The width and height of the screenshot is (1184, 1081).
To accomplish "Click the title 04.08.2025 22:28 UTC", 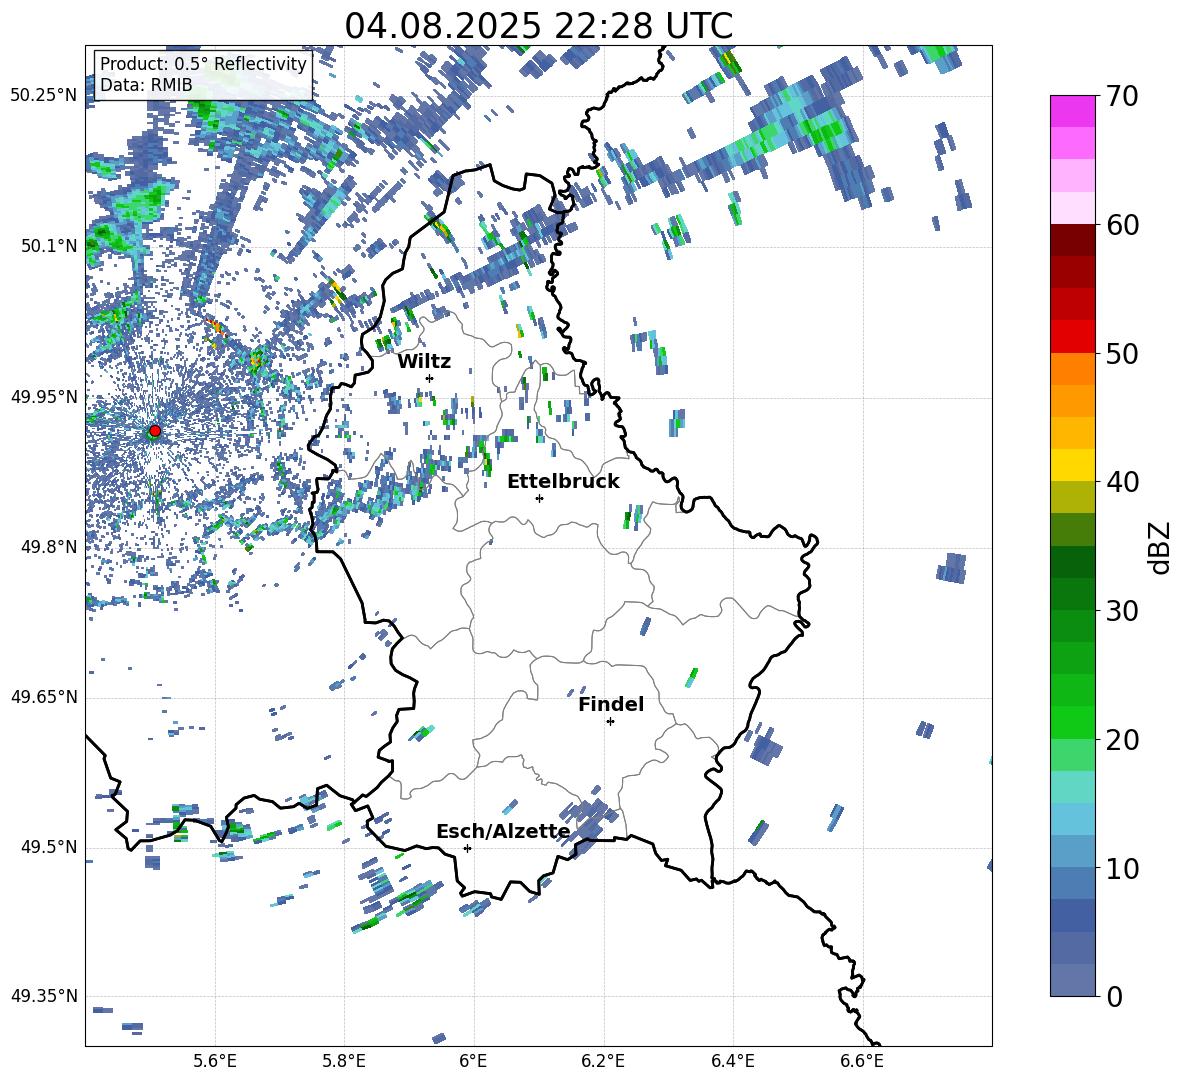I will pos(538,26).
